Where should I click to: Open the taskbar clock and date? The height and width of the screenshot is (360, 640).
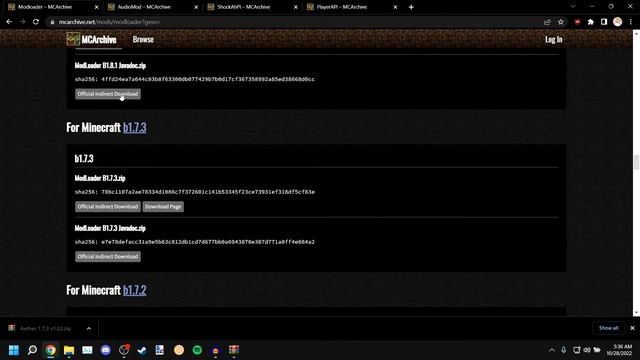[x=619, y=350]
